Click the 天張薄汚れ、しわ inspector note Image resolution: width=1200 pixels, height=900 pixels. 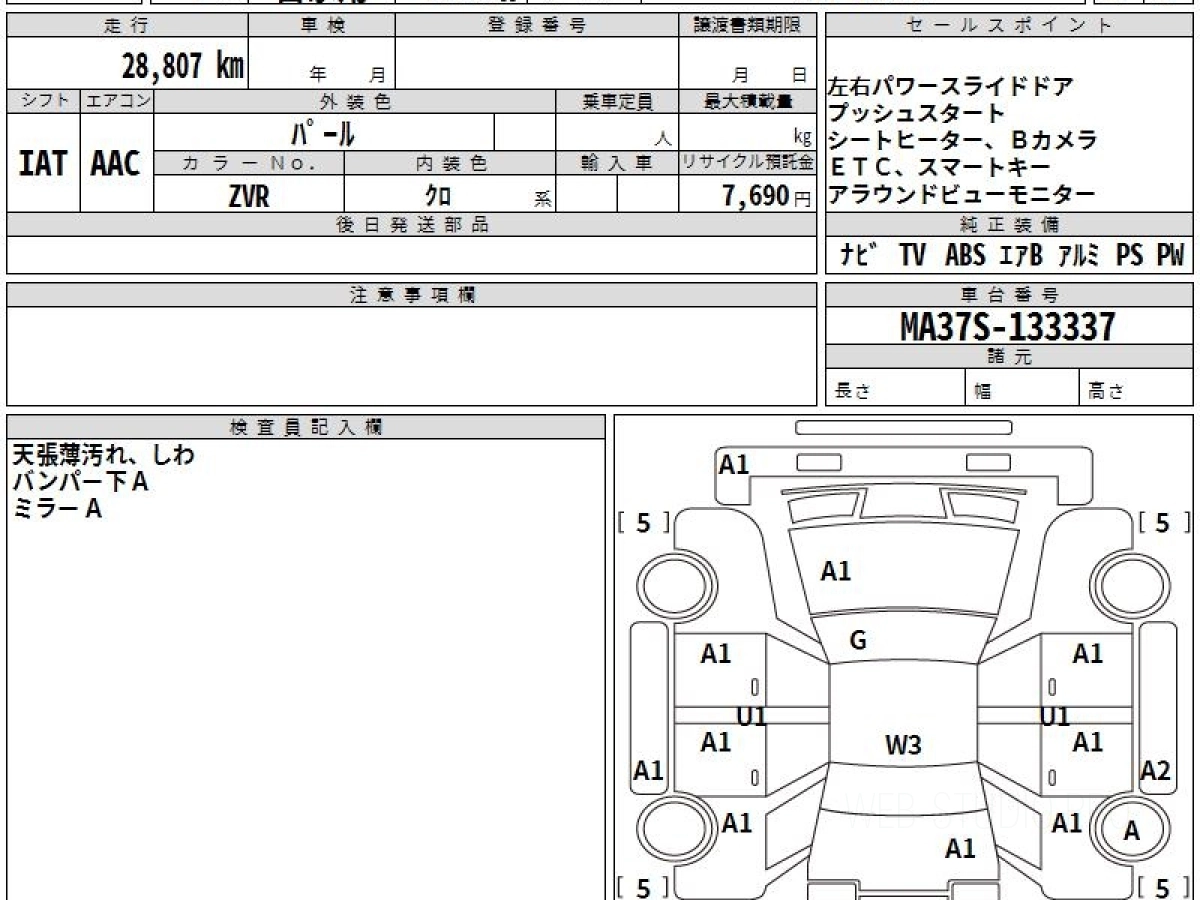[103, 455]
